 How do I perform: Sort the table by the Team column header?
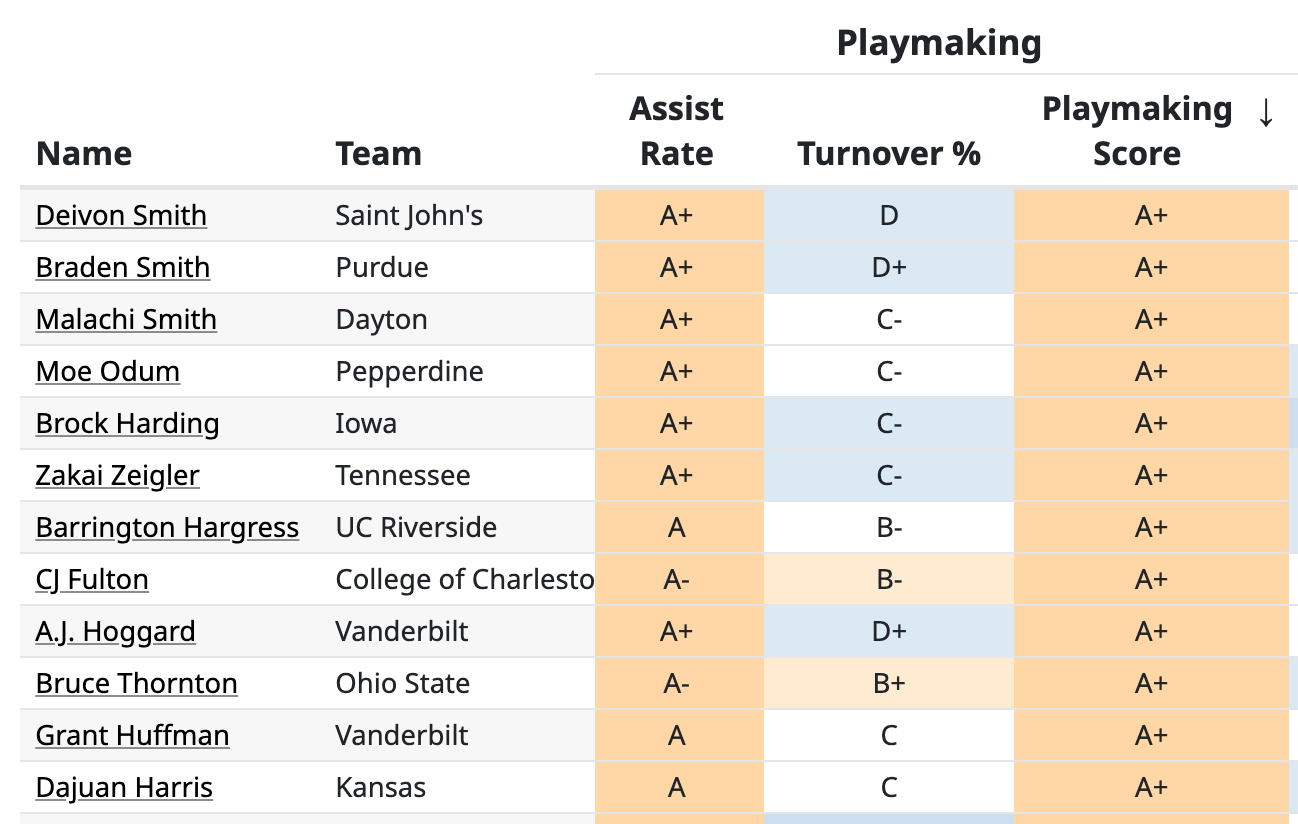[x=377, y=153]
